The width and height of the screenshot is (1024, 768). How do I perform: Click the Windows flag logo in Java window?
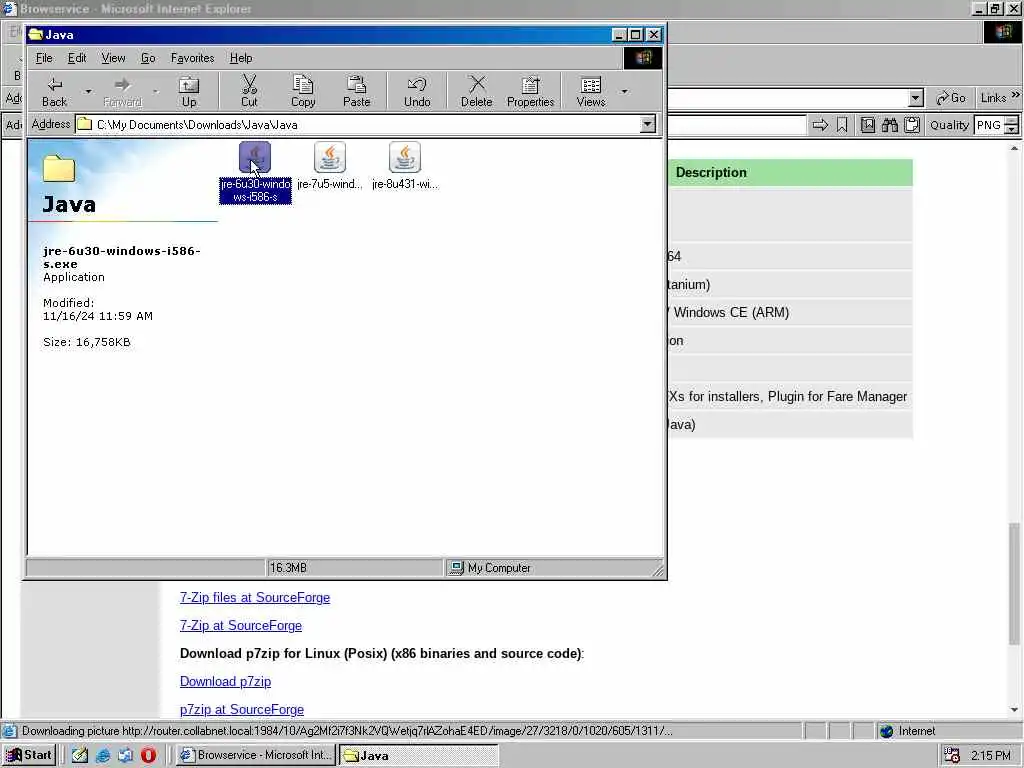click(643, 58)
